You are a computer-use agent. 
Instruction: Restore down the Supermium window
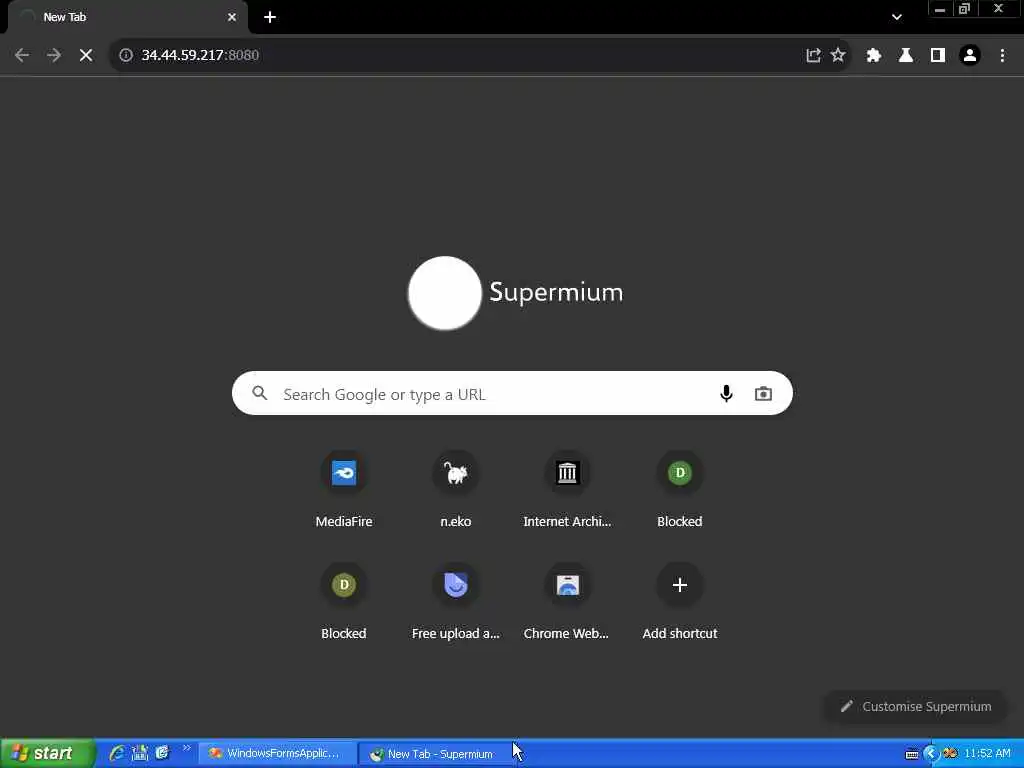click(x=965, y=9)
